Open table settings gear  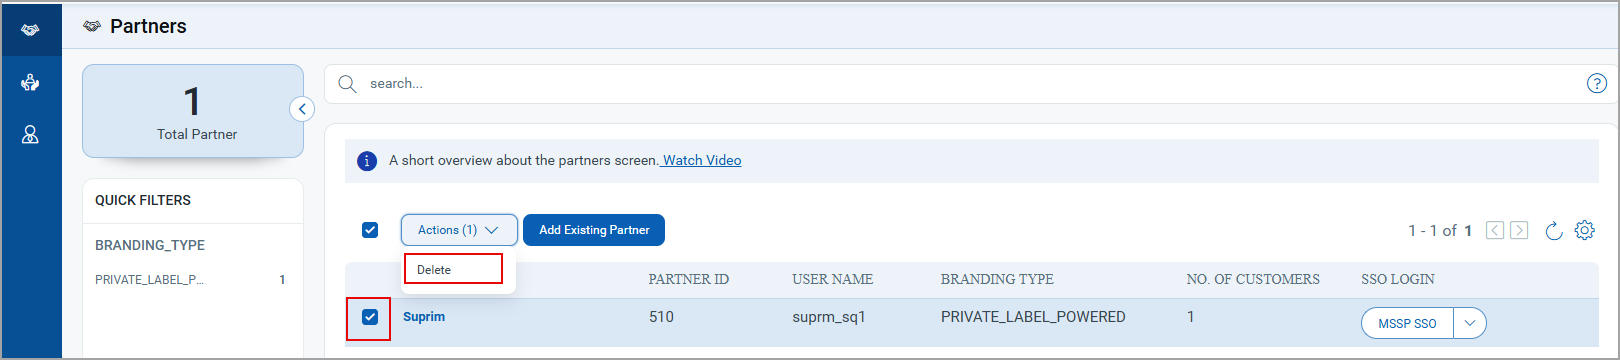click(x=1585, y=230)
